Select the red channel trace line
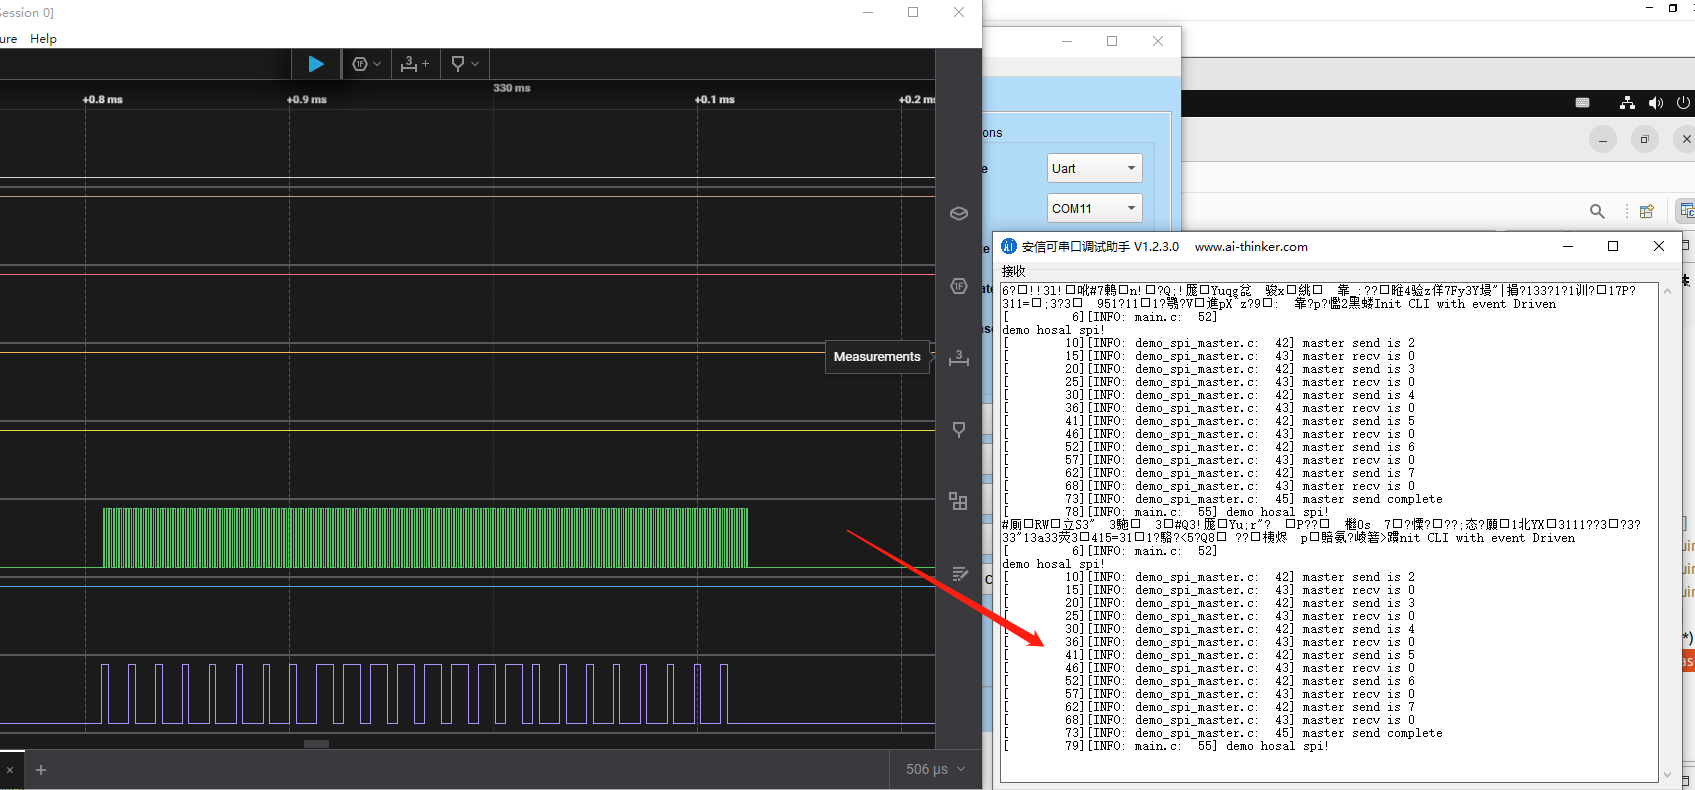 467,274
